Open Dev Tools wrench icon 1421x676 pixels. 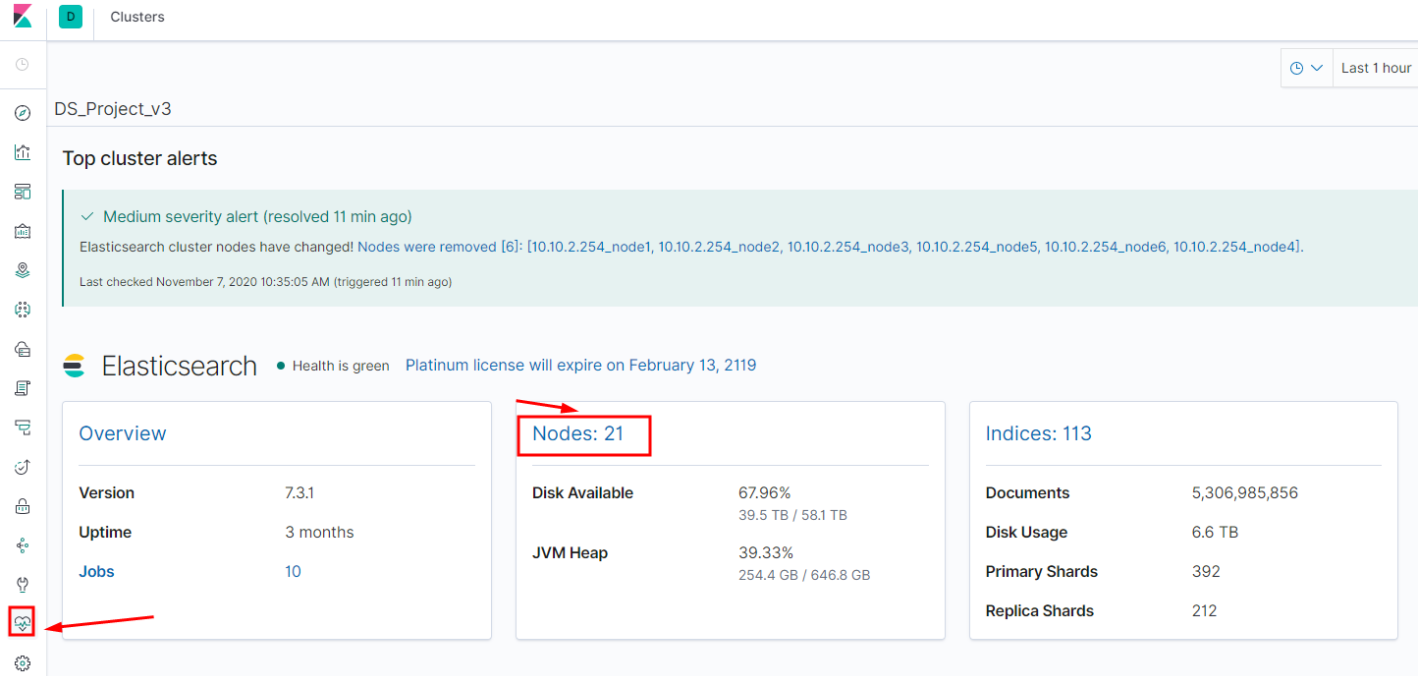[x=22, y=585]
